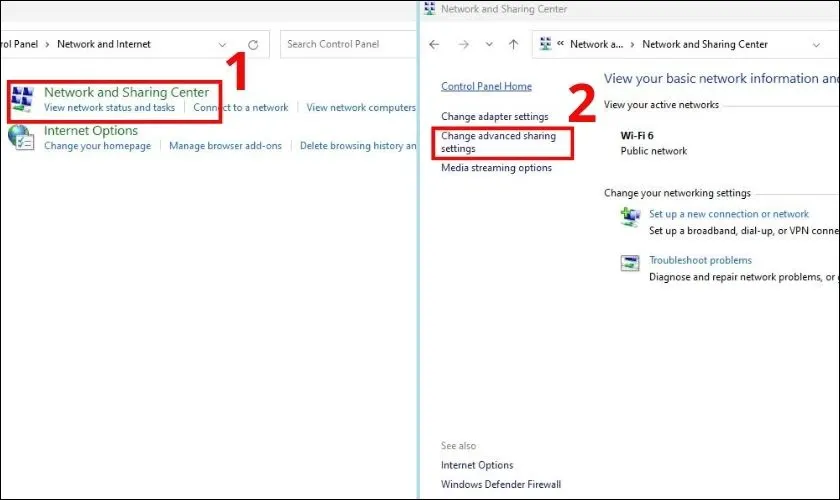Viewport: 840px width, 500px height.
Task: Click the Wi-Fi 6 network name
Action: (x=637, y=136)
